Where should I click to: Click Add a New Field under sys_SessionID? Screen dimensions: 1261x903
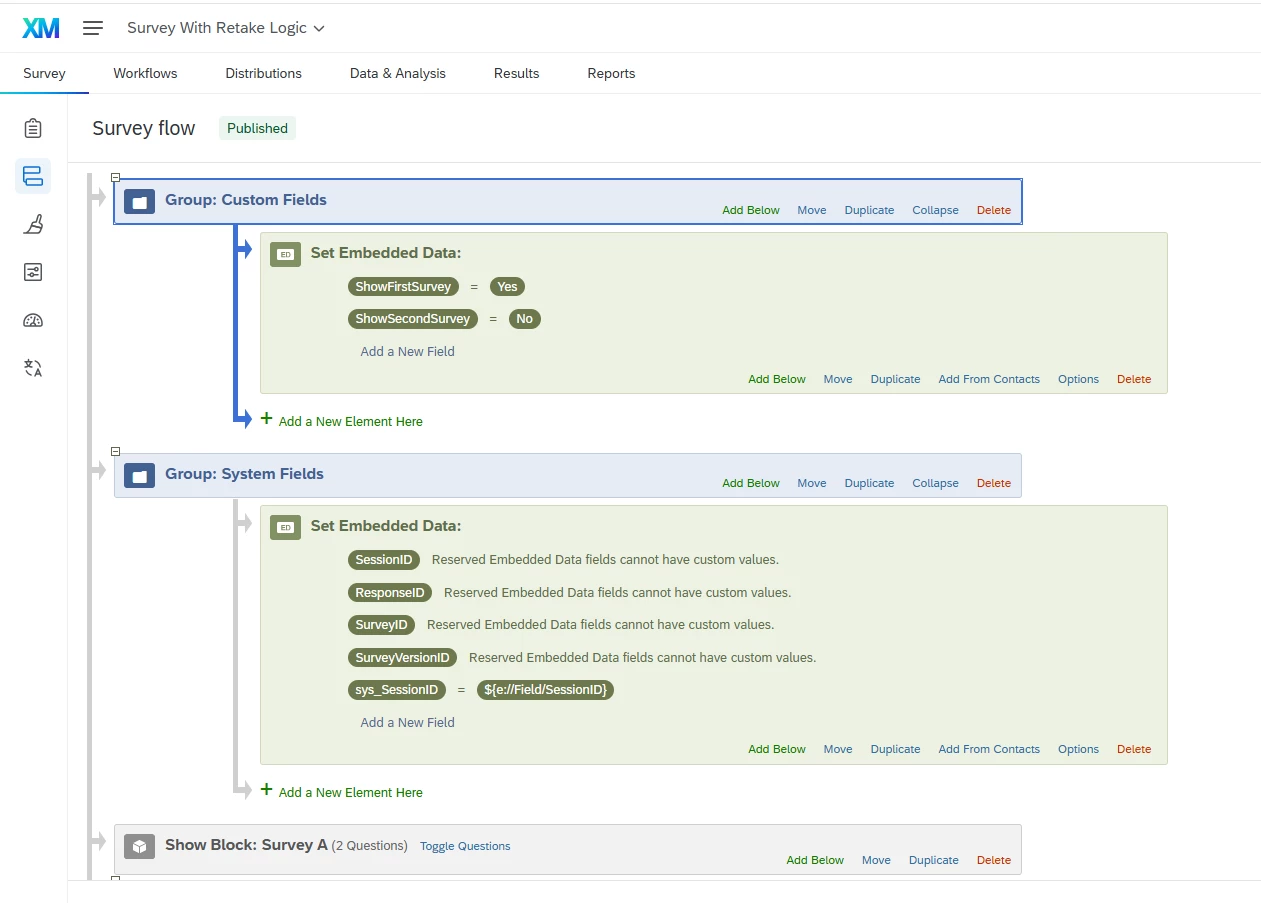pos(407,722)
